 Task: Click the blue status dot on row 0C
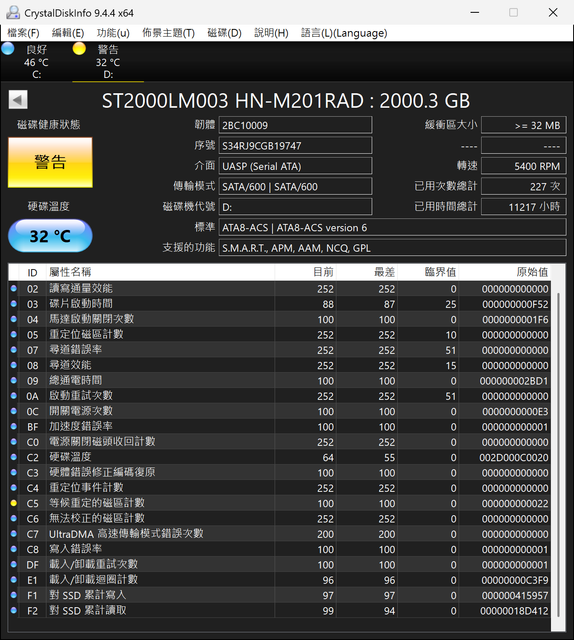(13, 411)
